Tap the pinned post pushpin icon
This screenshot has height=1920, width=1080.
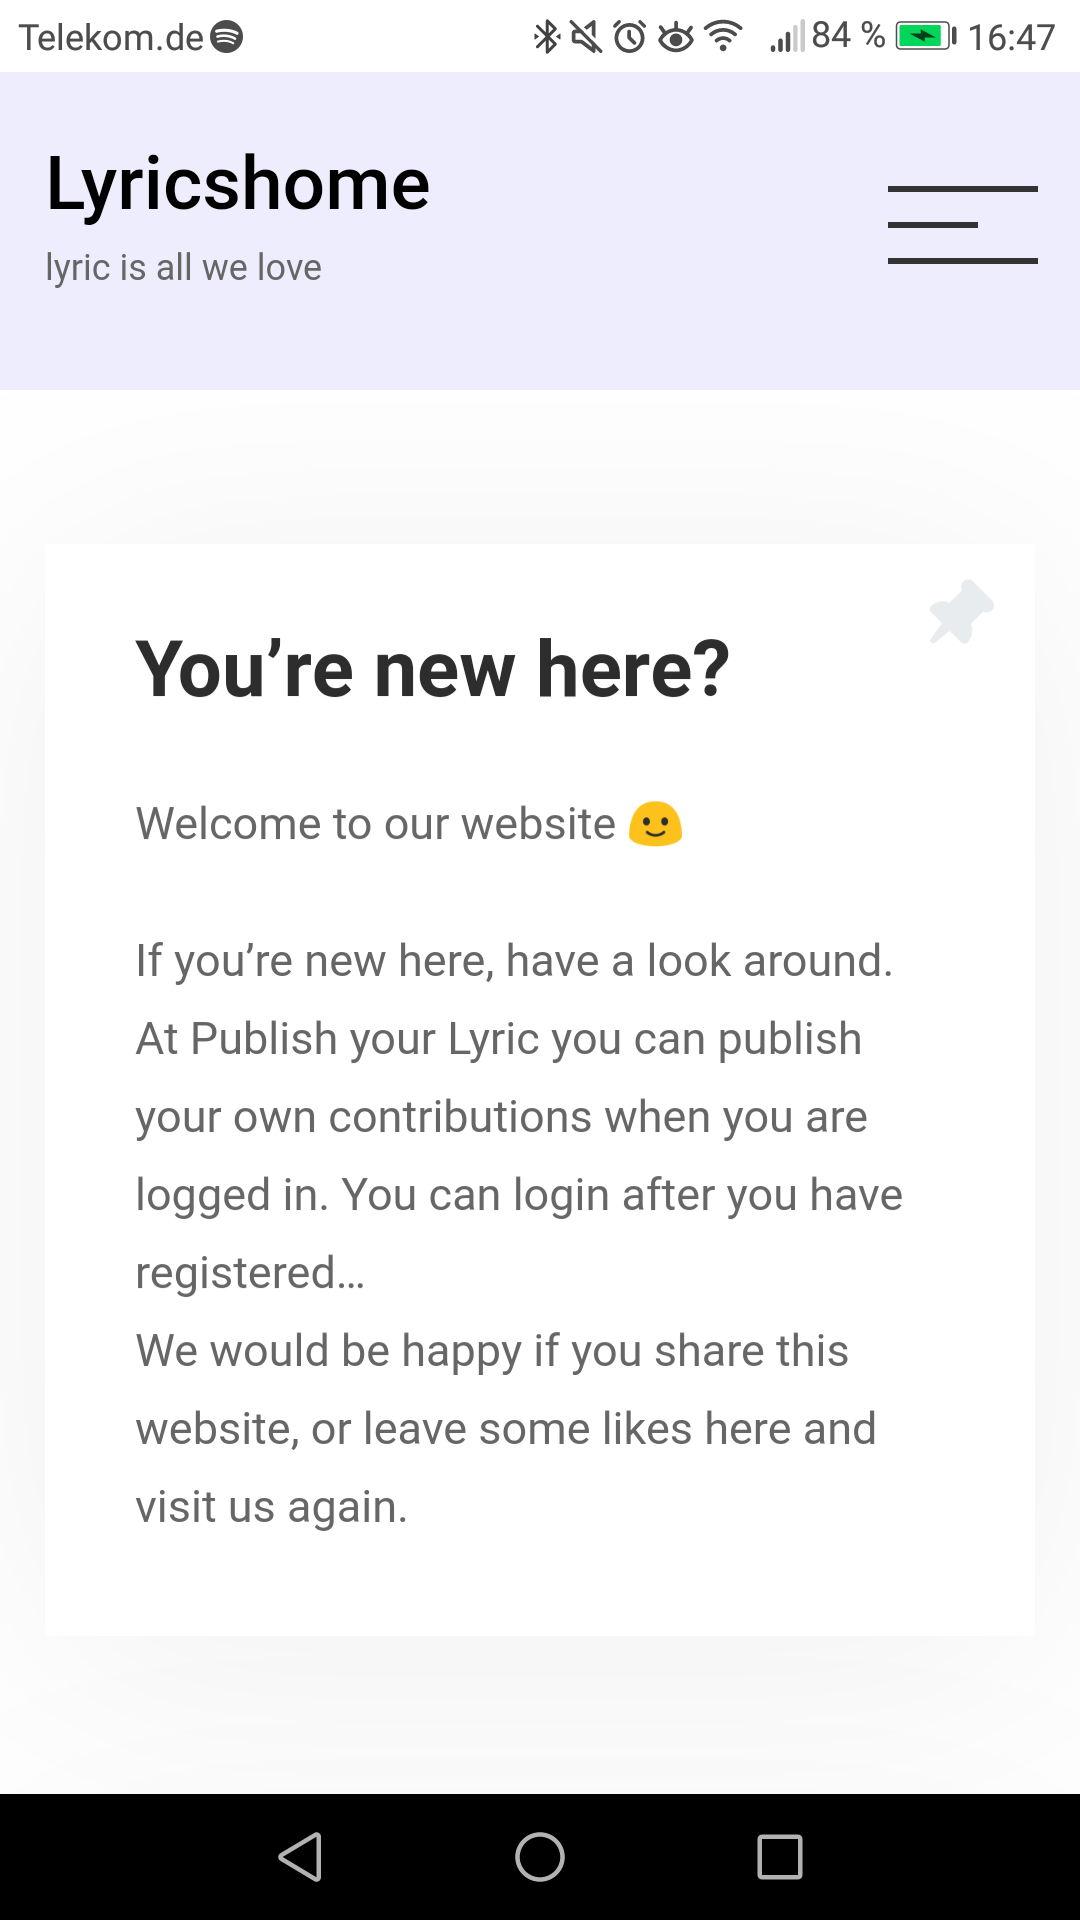(x=961, y=611)
